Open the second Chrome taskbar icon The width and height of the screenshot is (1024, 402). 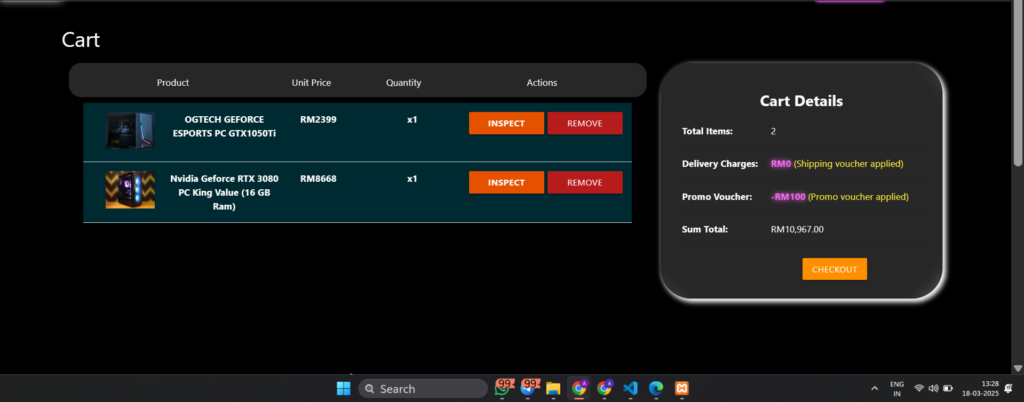(x=605, y=389)
